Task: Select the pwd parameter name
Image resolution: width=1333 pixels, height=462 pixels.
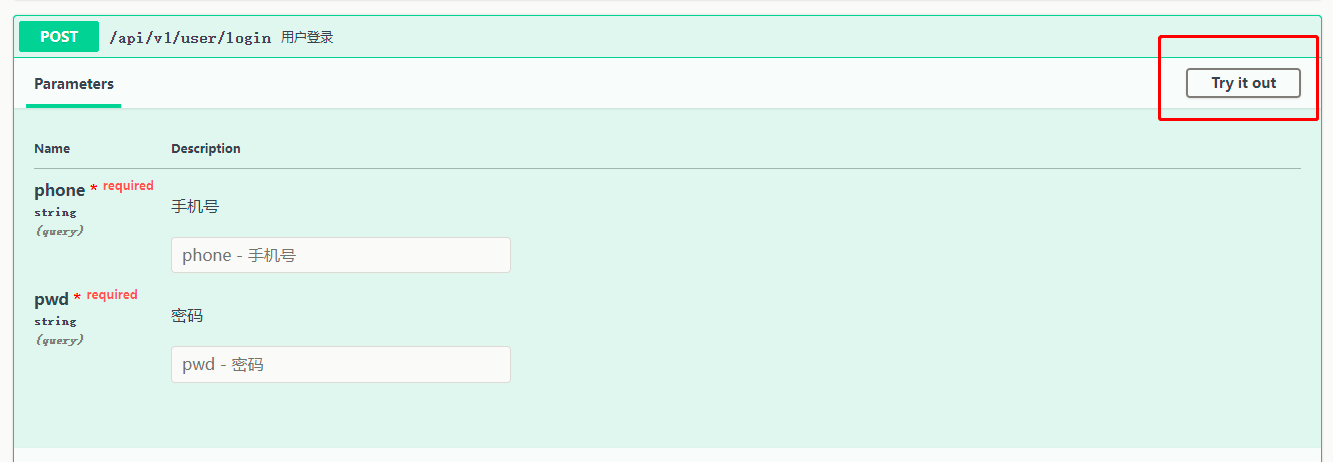Action: click(x=51, y=299)
